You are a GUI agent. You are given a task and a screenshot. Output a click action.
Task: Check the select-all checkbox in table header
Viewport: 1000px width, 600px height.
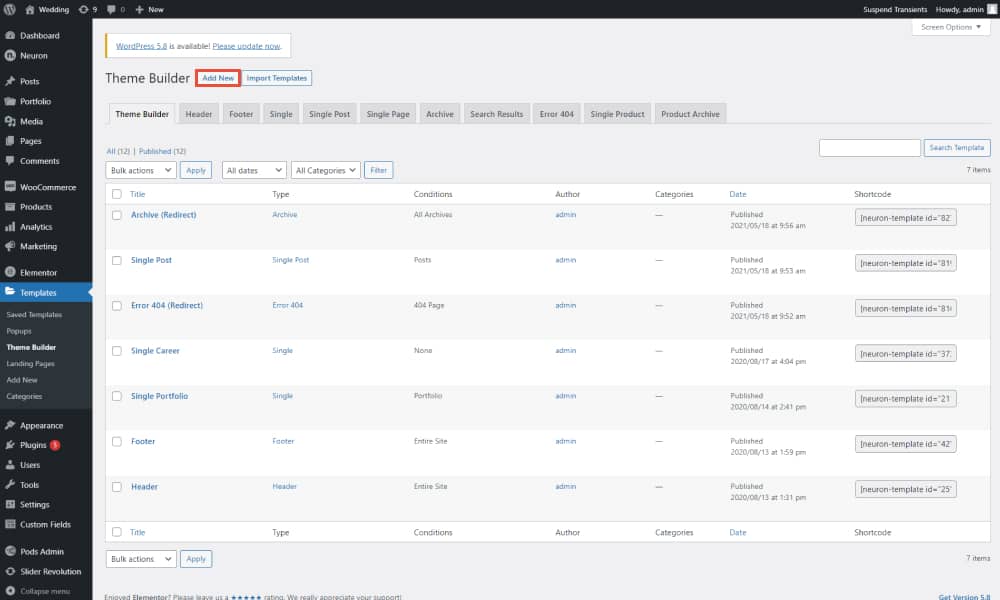tap(117, 194)
